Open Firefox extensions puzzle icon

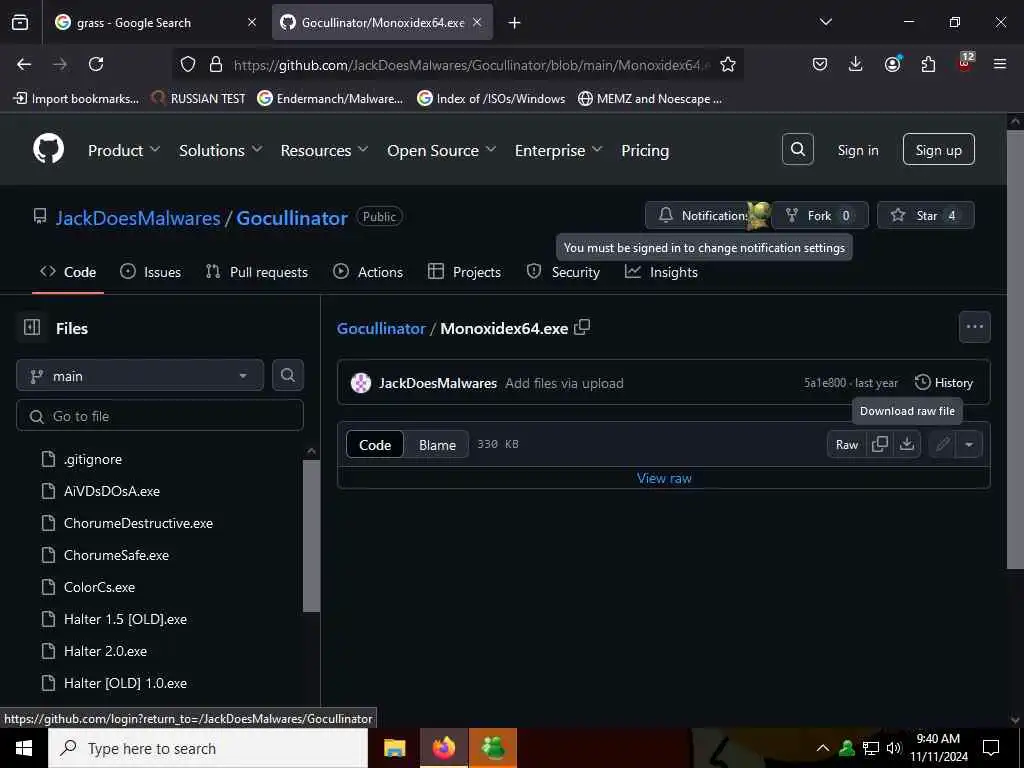(928, 64)
